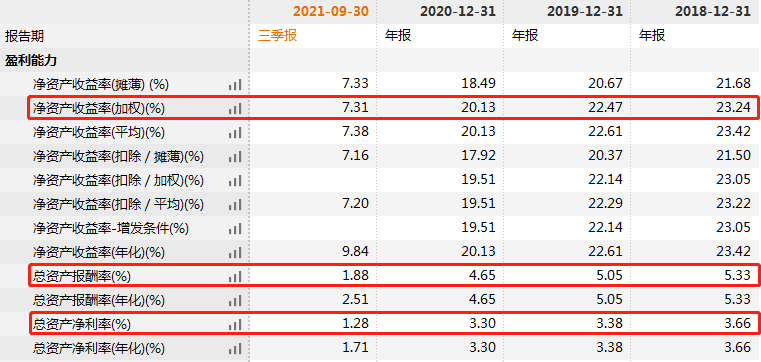Open chart icon for 总资产报酬率(%) row
761x362 pixels.
[x=235, y=277]
